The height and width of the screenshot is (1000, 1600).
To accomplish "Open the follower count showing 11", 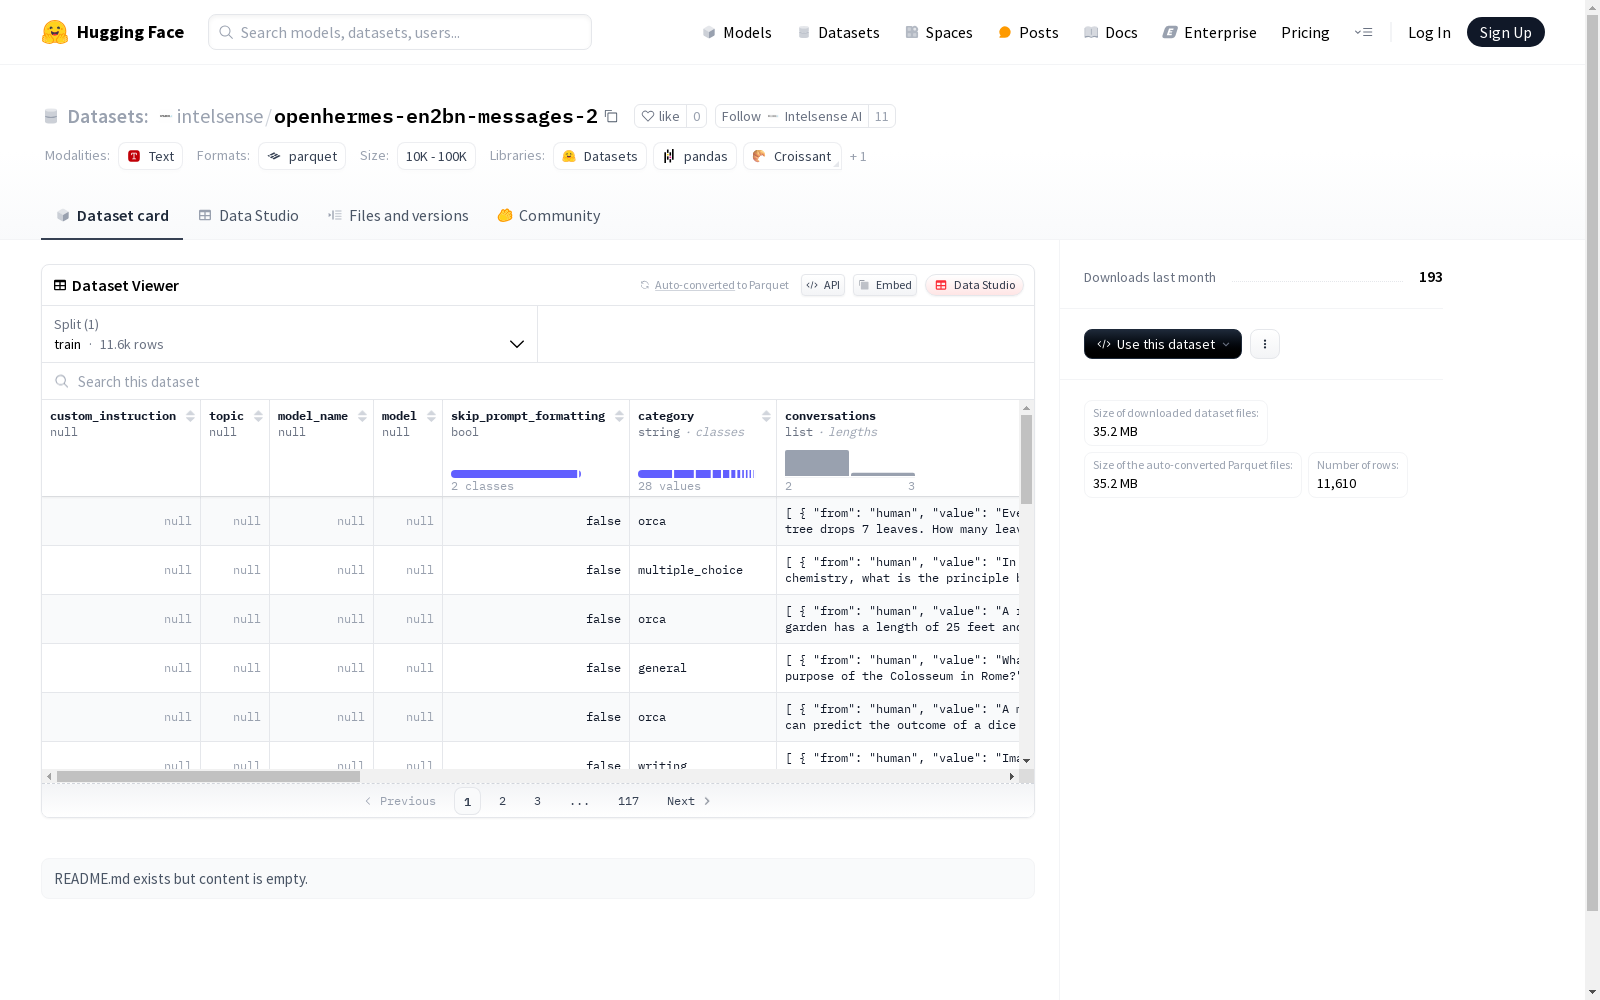I will (881, 116).
